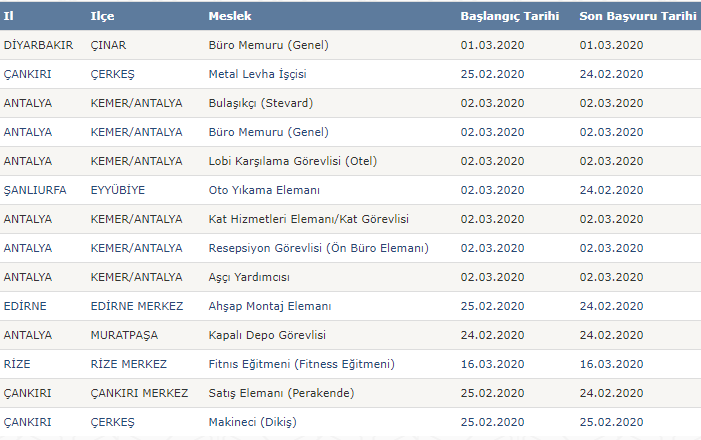Select the Aşçı Yardımcısı job row
Viewport: 701px width, 440px height.
(256, 277)
